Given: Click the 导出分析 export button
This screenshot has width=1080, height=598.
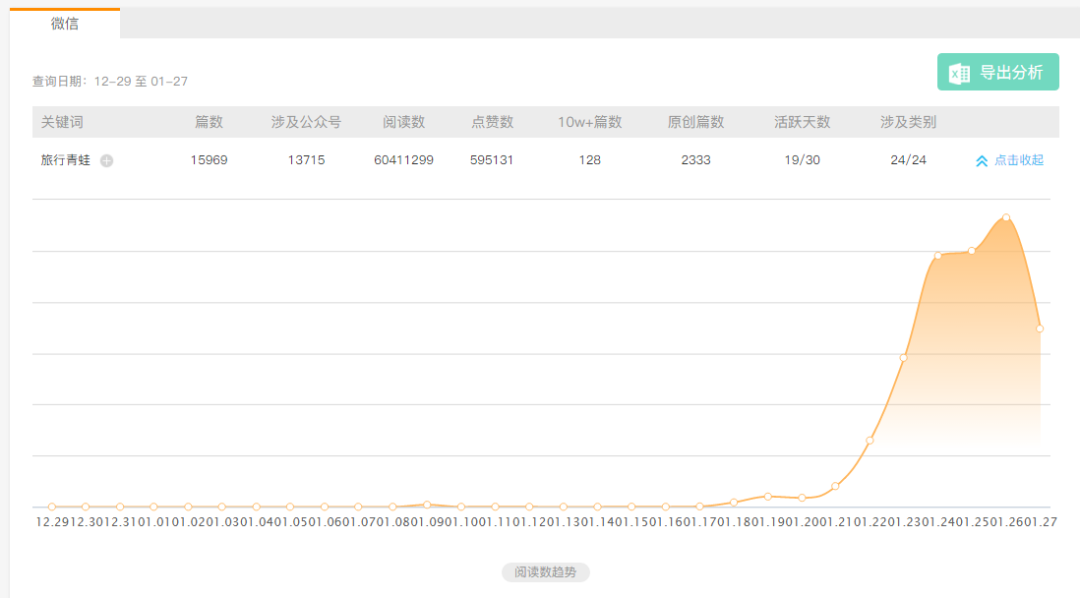Looking at the screenshot, I should (997, 72).
